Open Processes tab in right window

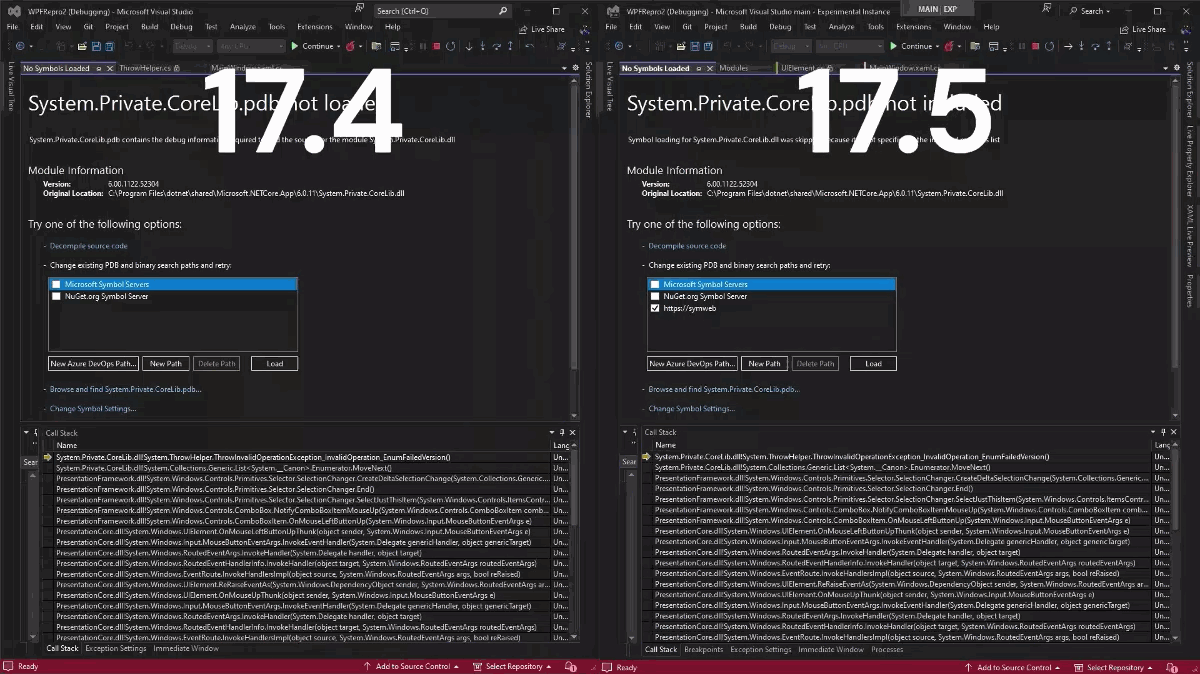point(887,649)
